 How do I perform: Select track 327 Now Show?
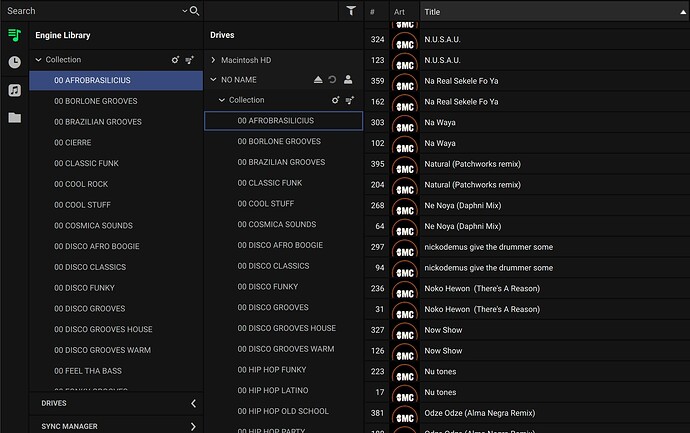(527, 330)
